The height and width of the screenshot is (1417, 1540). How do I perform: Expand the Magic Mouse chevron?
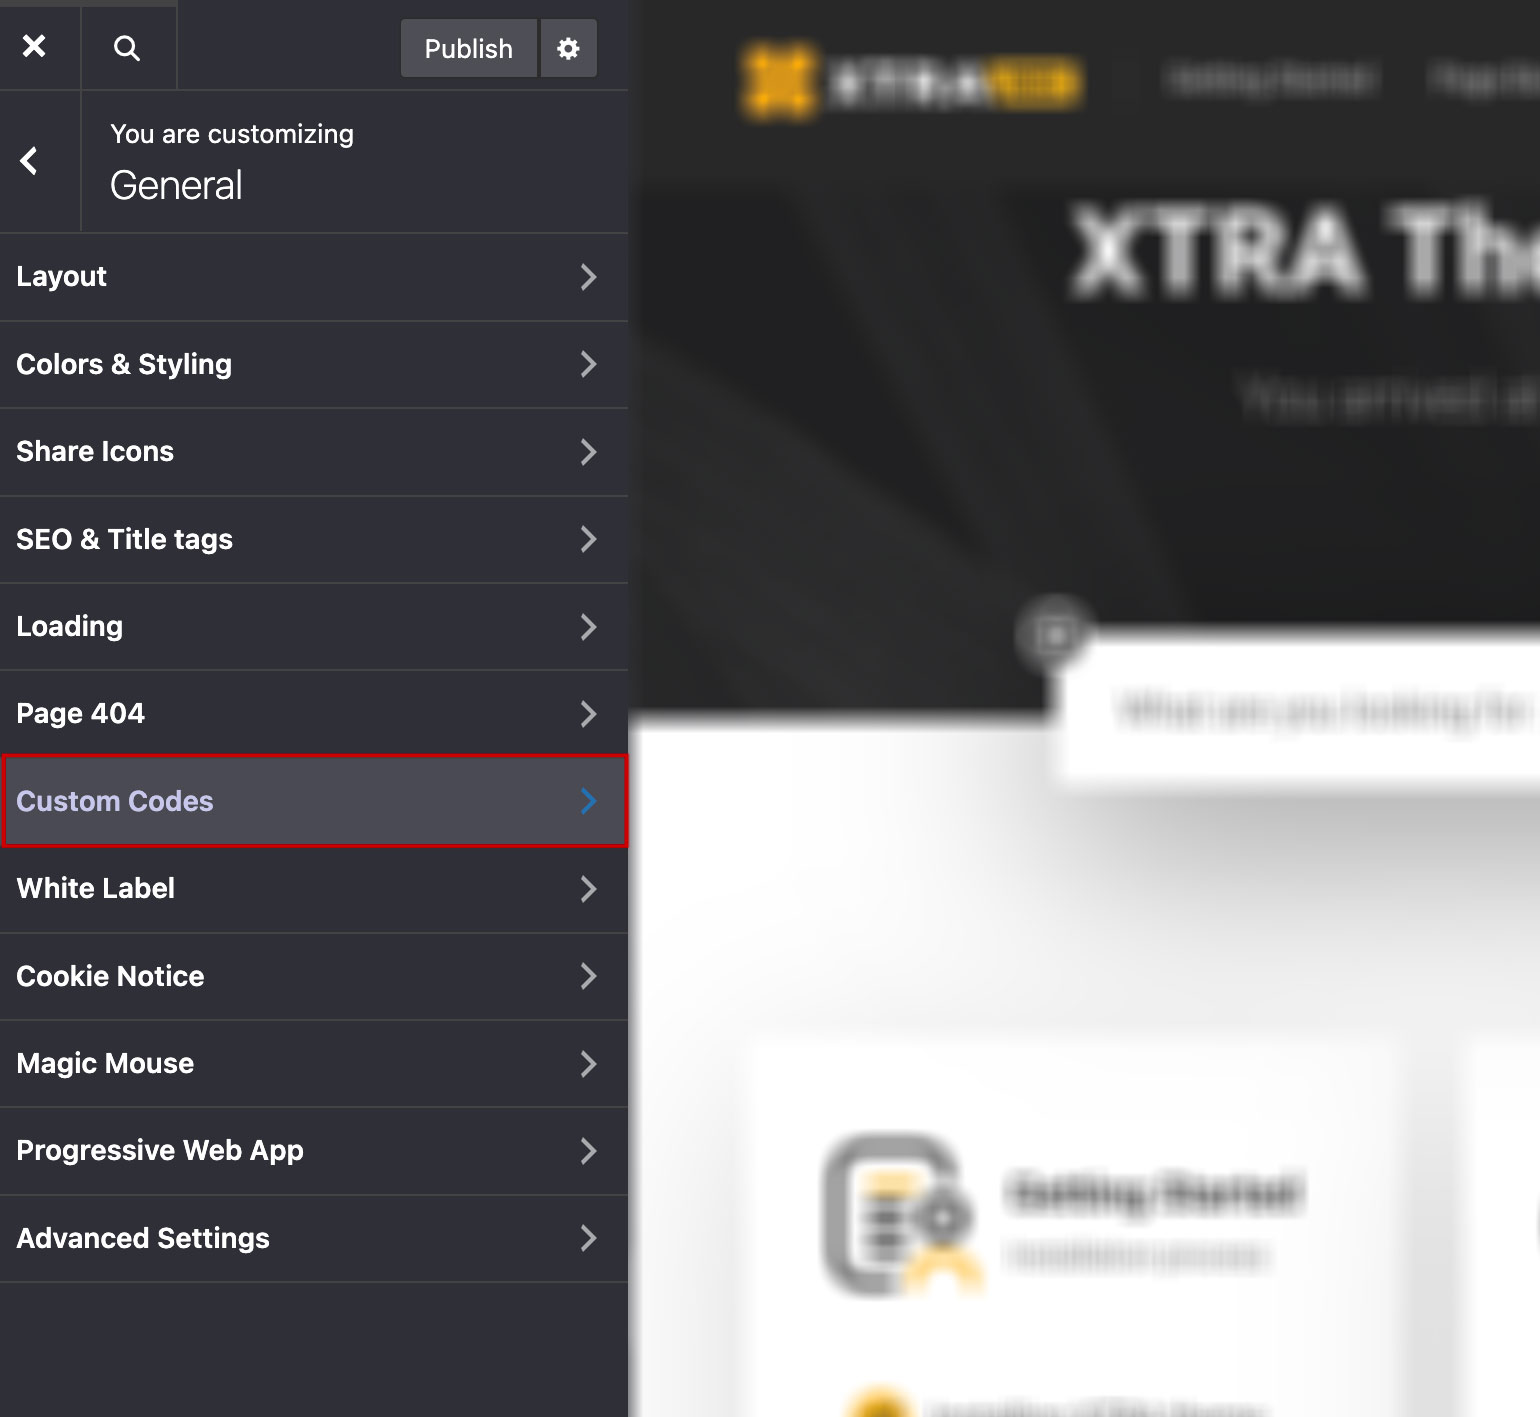coord(588,1064)
